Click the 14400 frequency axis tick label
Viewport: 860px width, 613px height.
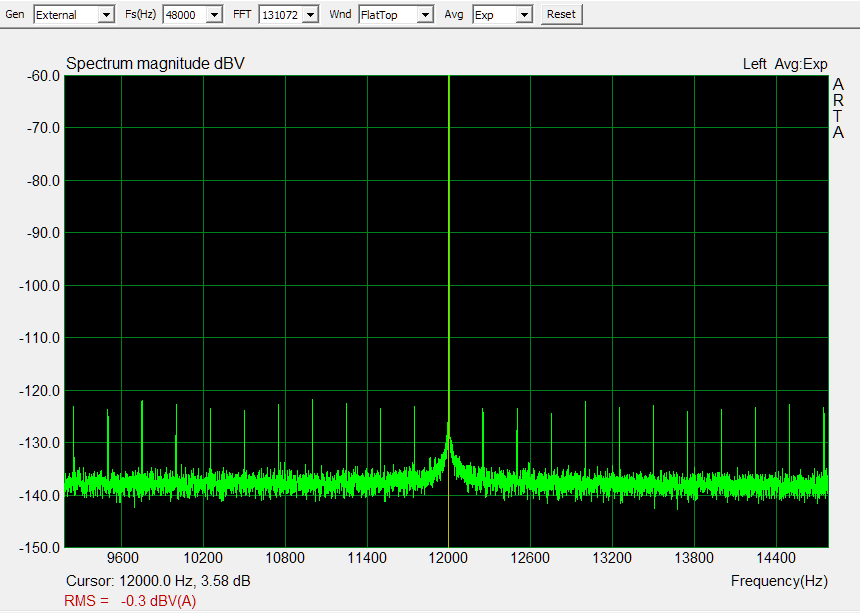click(776, 558)
